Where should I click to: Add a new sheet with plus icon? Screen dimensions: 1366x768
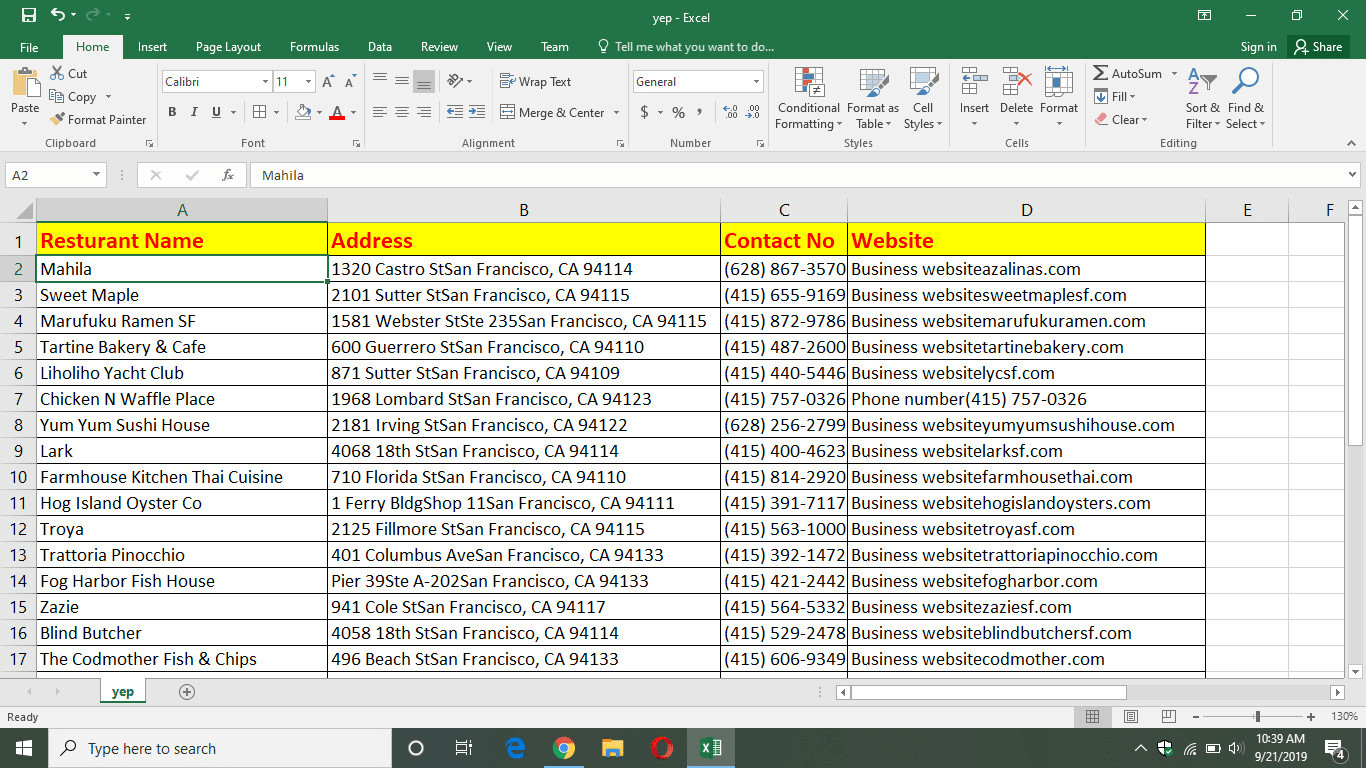pos(186,692)
